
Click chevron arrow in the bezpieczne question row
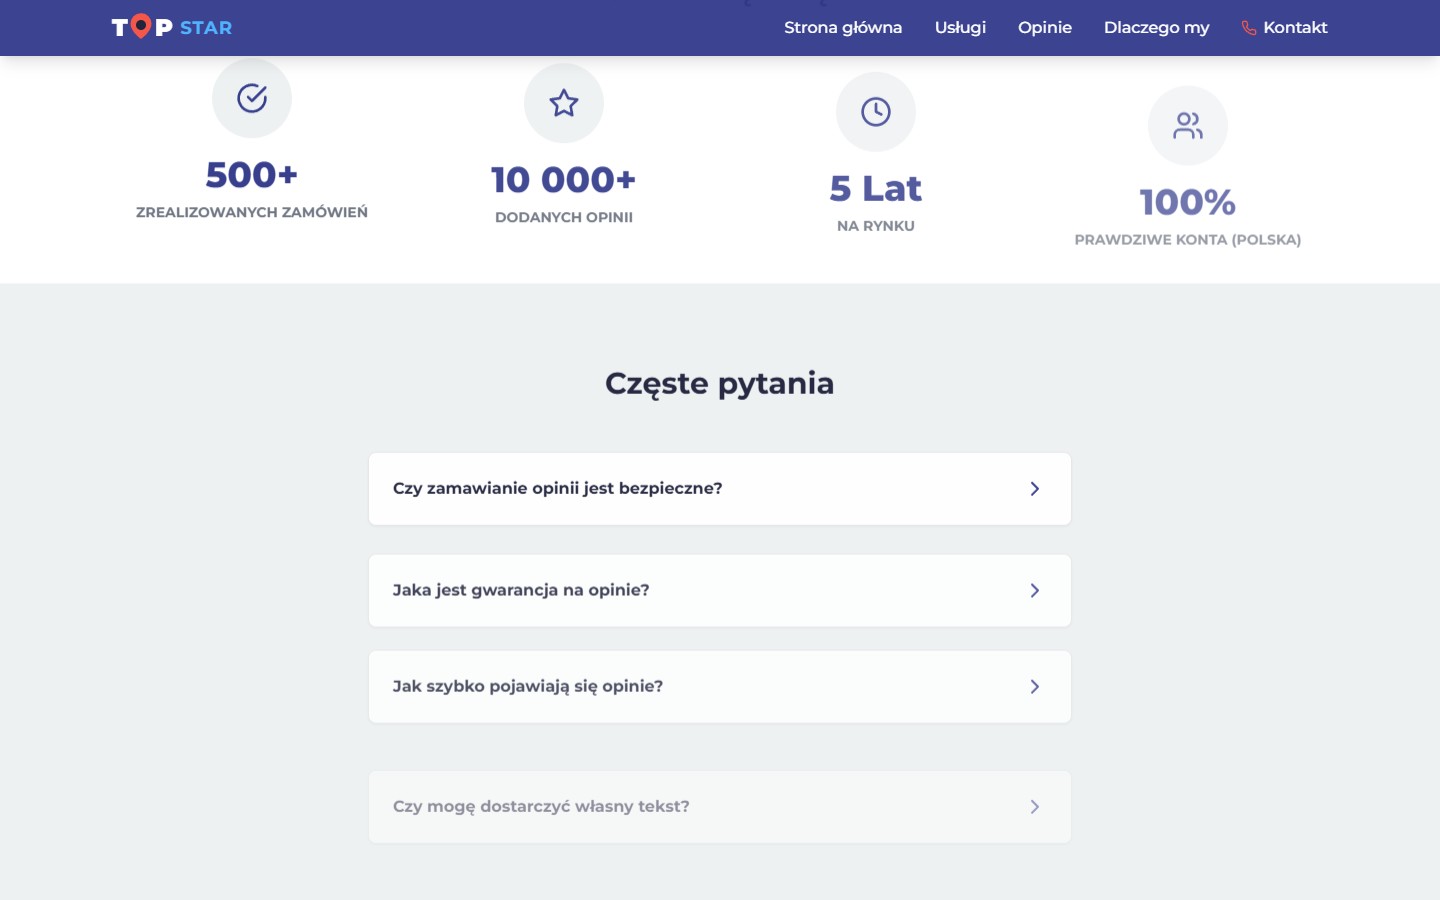point(1035,489)
